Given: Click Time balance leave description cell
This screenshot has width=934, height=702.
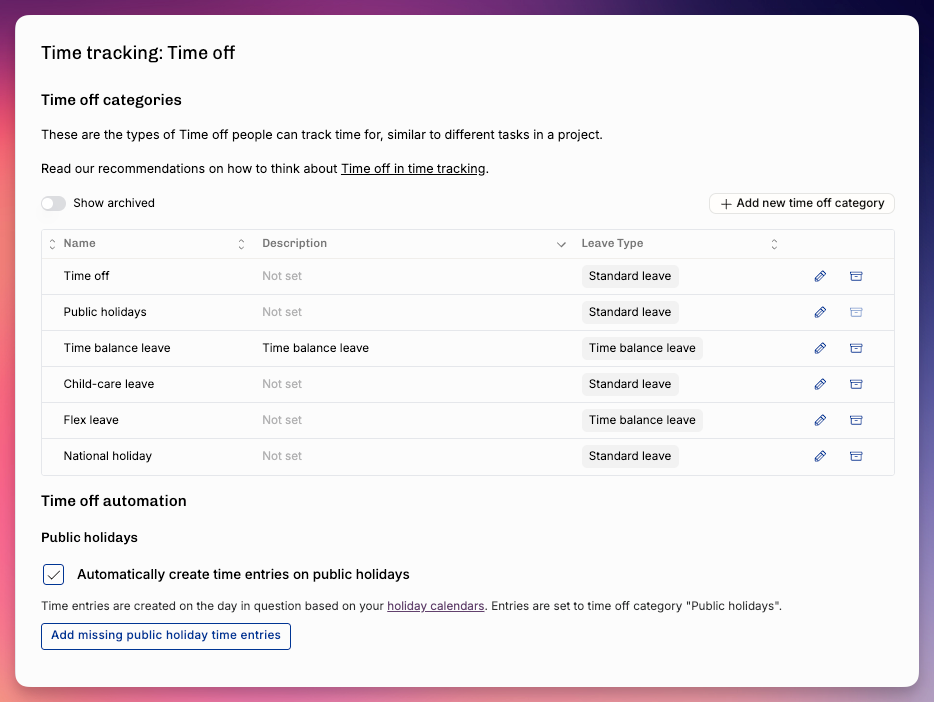Looking at the screenshot, I should (x=316, y=348).
